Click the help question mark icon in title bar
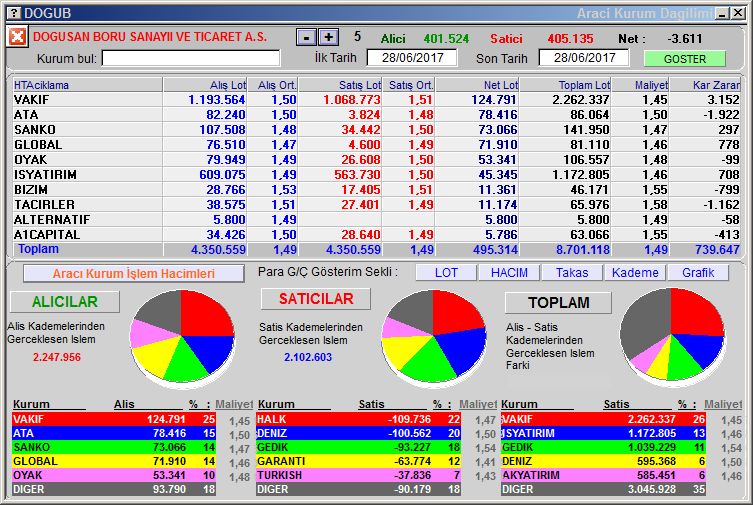The width and height of the screenshot is (753, 505). 15,13
